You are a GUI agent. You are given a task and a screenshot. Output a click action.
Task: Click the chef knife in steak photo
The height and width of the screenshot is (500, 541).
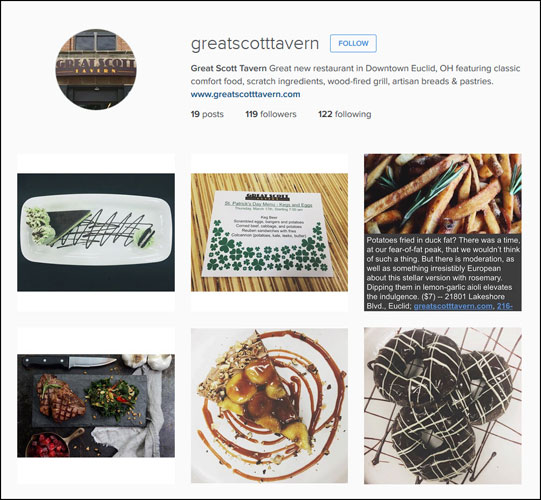69,362
